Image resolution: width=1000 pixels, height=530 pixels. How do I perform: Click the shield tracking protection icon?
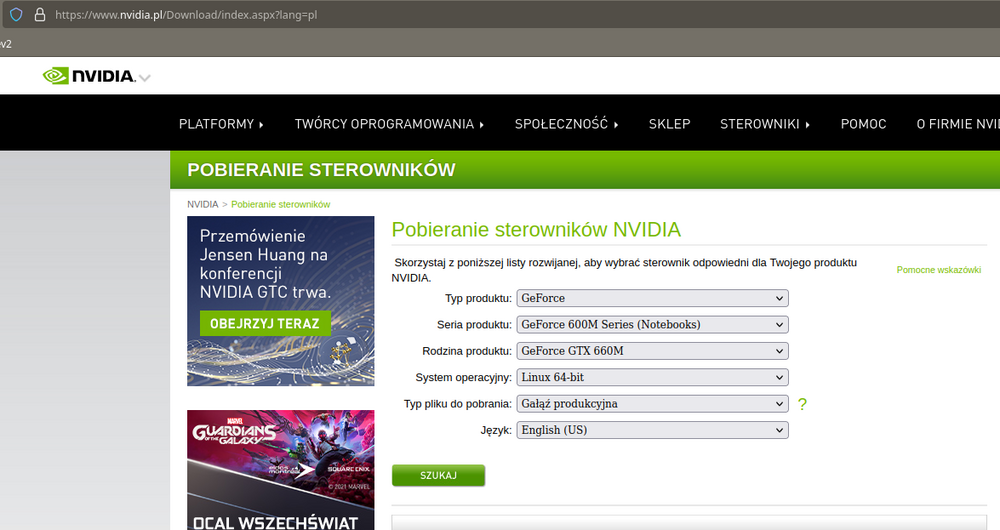pyautogui.click(x=16, y=15)
